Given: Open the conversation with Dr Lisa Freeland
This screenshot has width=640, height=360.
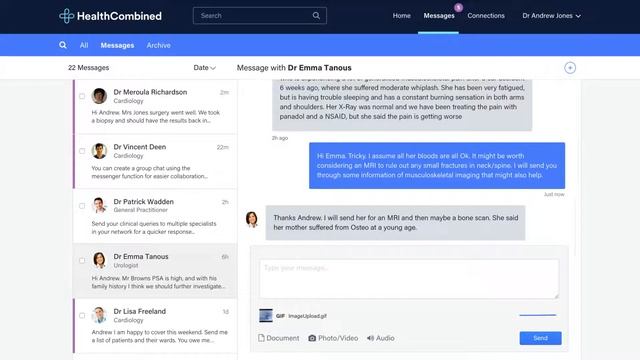Looking at the screenshot, I should tap(156, 326).
